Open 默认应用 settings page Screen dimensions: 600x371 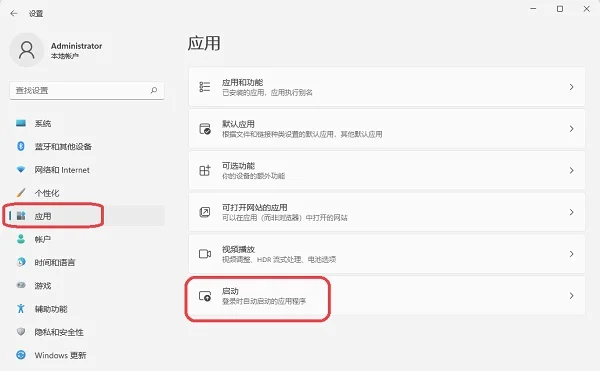coord(387,129)
